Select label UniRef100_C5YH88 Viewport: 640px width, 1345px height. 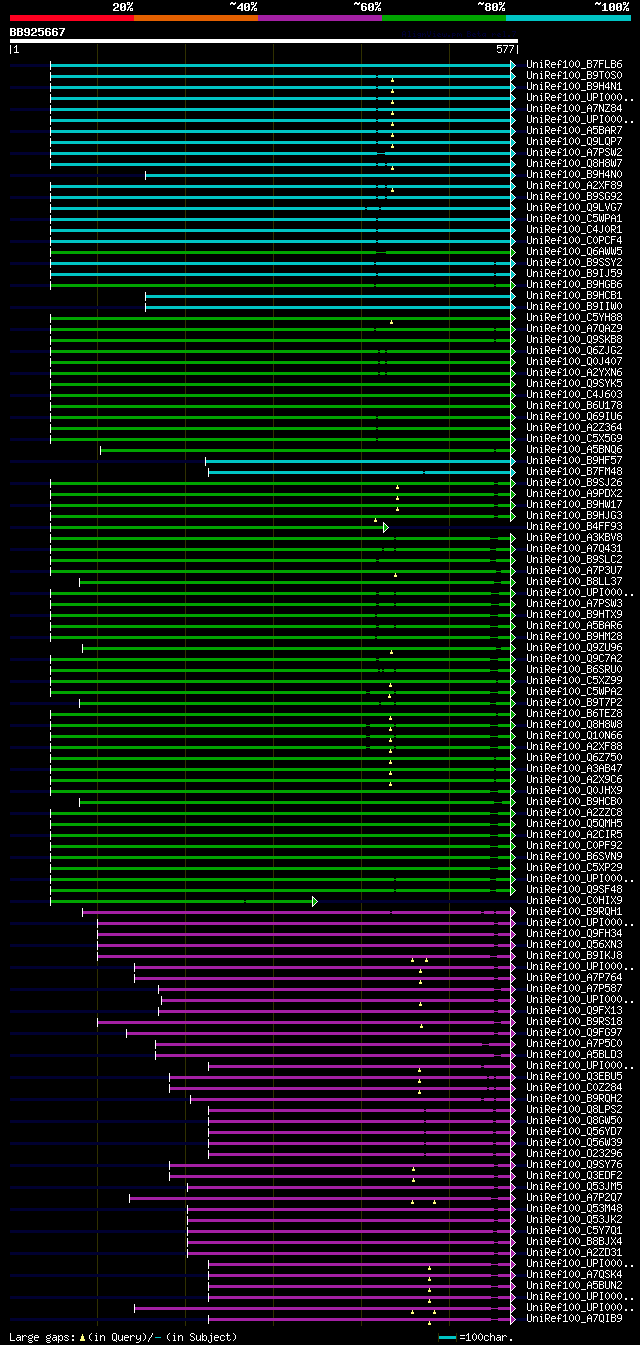coord(574,317)
